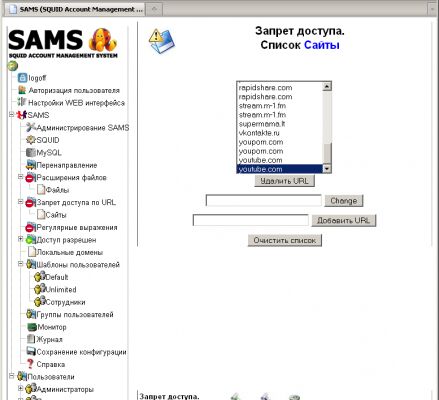Click the Добавить URL button
The image size is (439, 400).
344,220
